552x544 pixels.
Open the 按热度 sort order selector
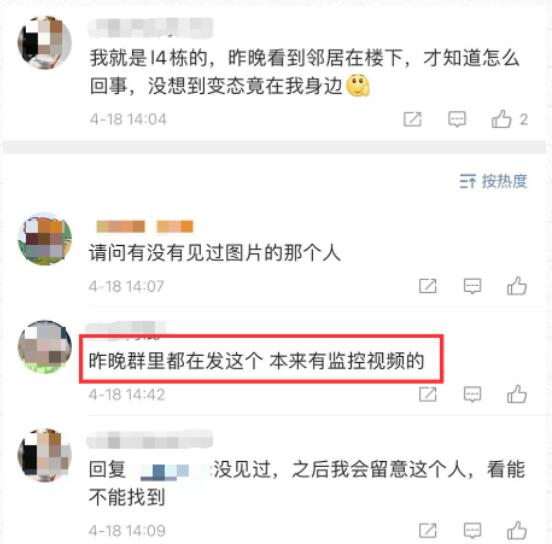coord(493,181)
